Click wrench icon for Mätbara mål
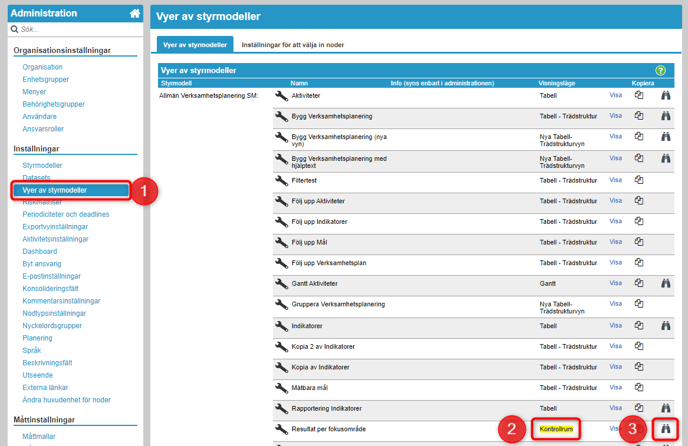The height and width of the screenshot is (446, 688). 282,388
